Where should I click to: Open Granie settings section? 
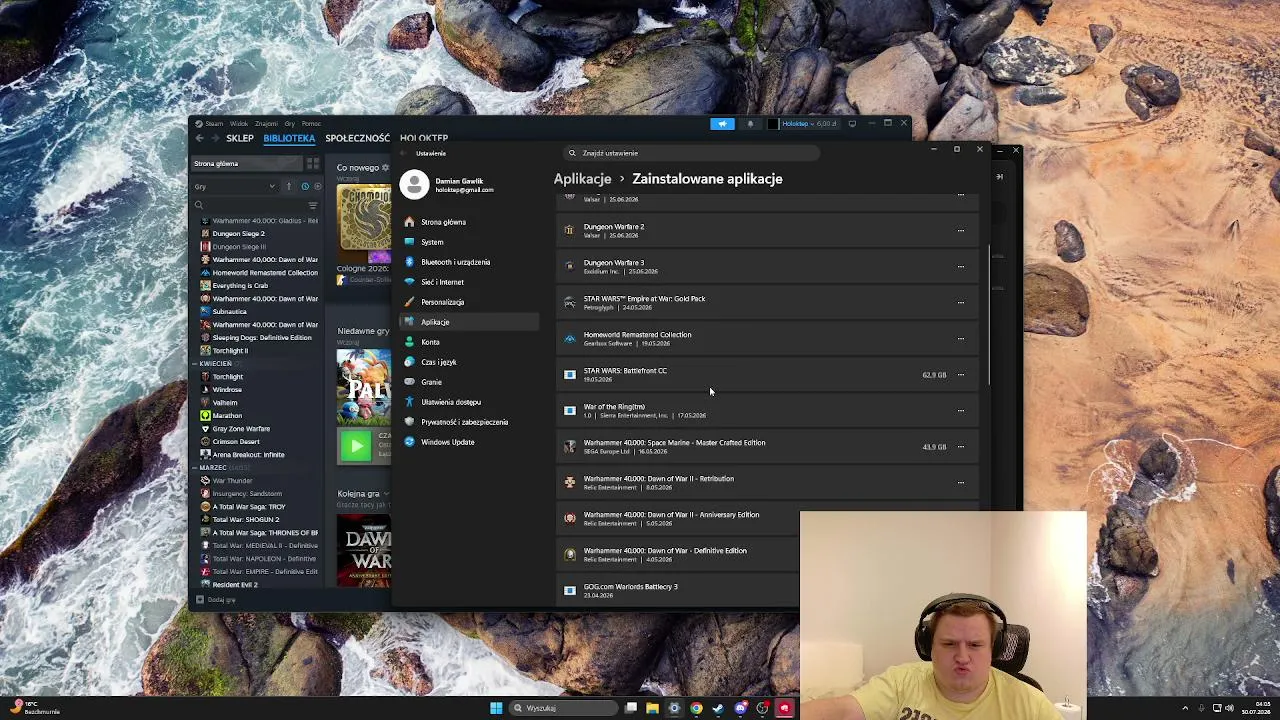click(x=470, y=382)
